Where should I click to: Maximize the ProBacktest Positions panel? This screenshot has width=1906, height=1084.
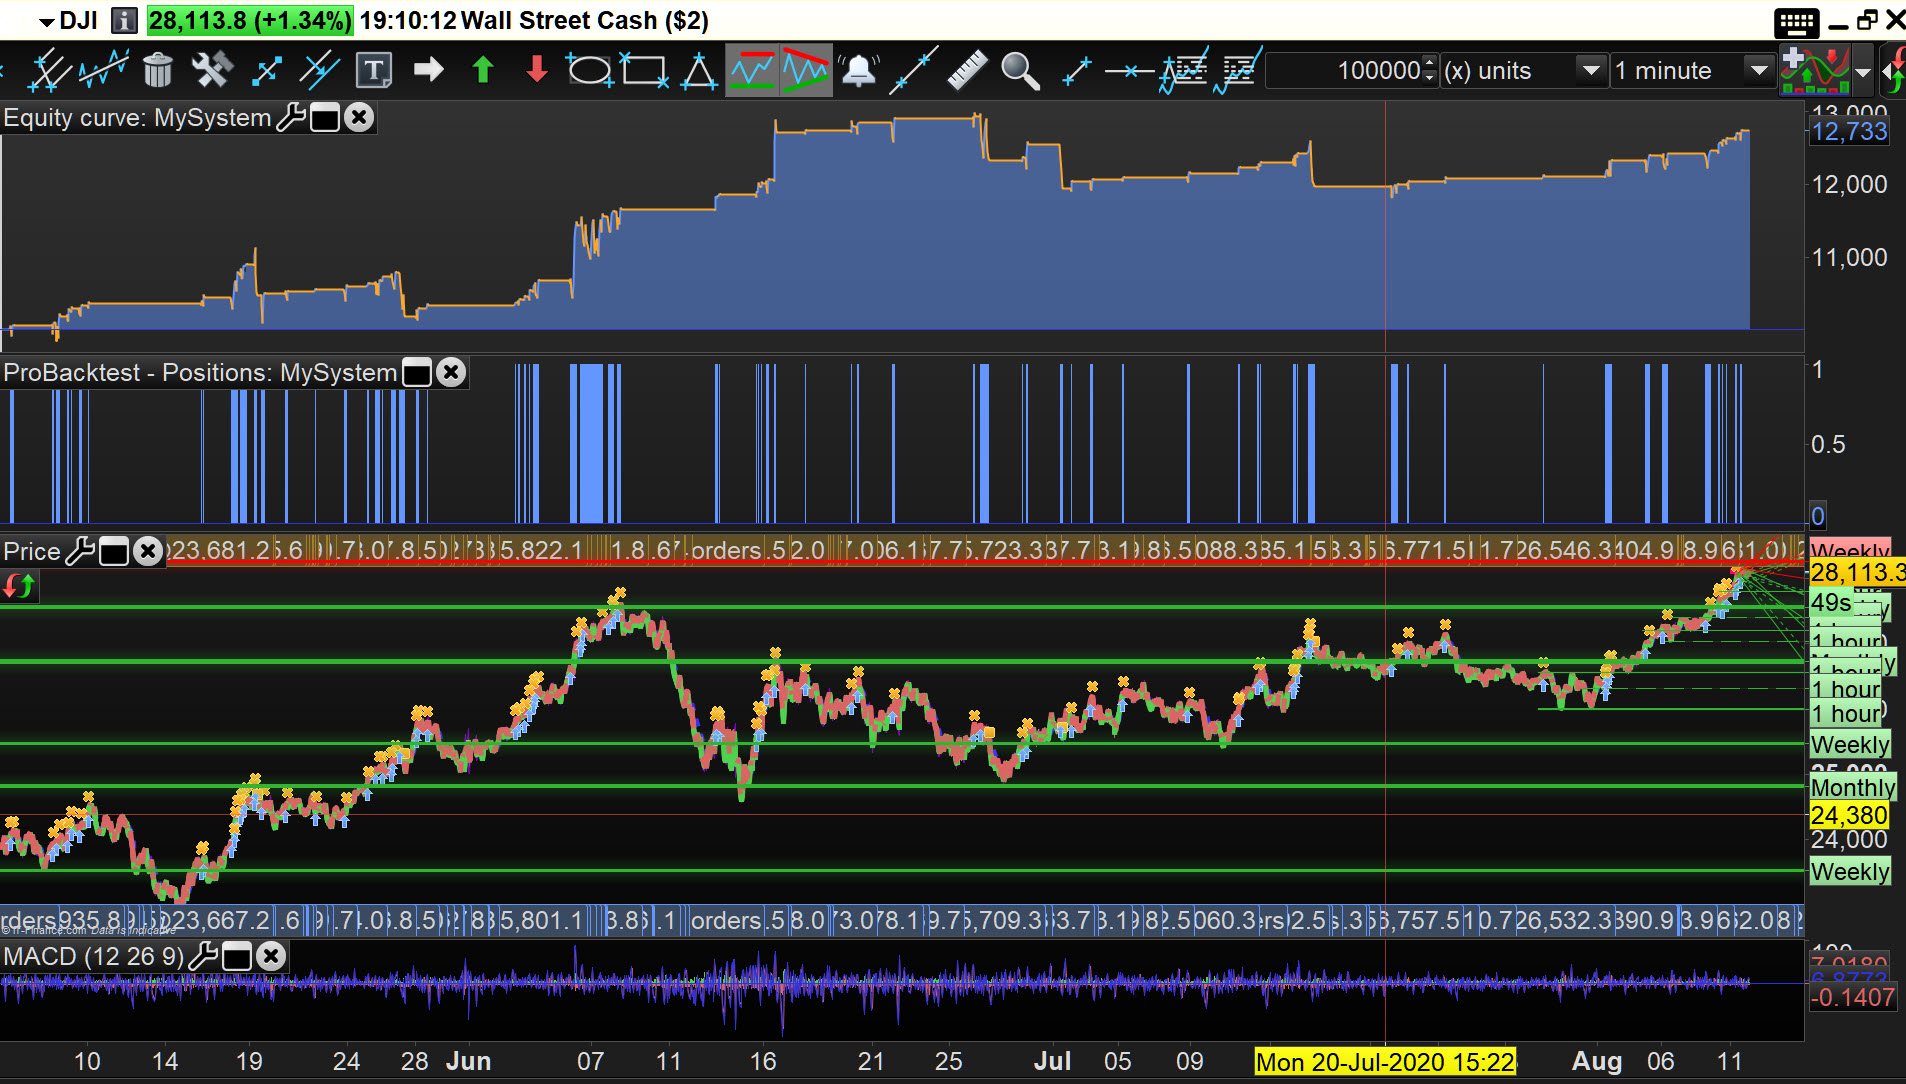(416, 373)
